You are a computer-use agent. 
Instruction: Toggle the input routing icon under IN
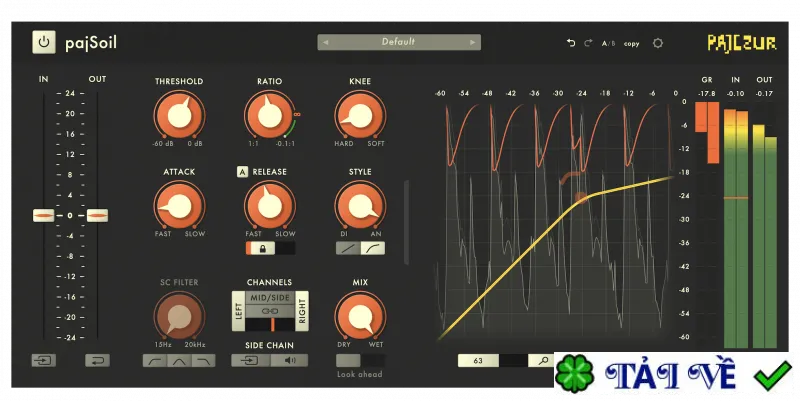click(x=43, y=361)
